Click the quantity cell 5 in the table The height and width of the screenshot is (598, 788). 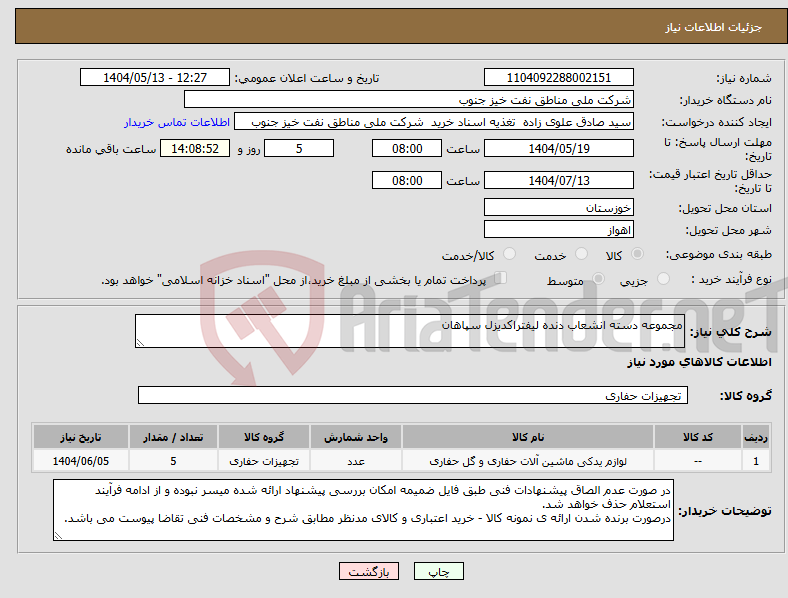(x=173, y=461)
